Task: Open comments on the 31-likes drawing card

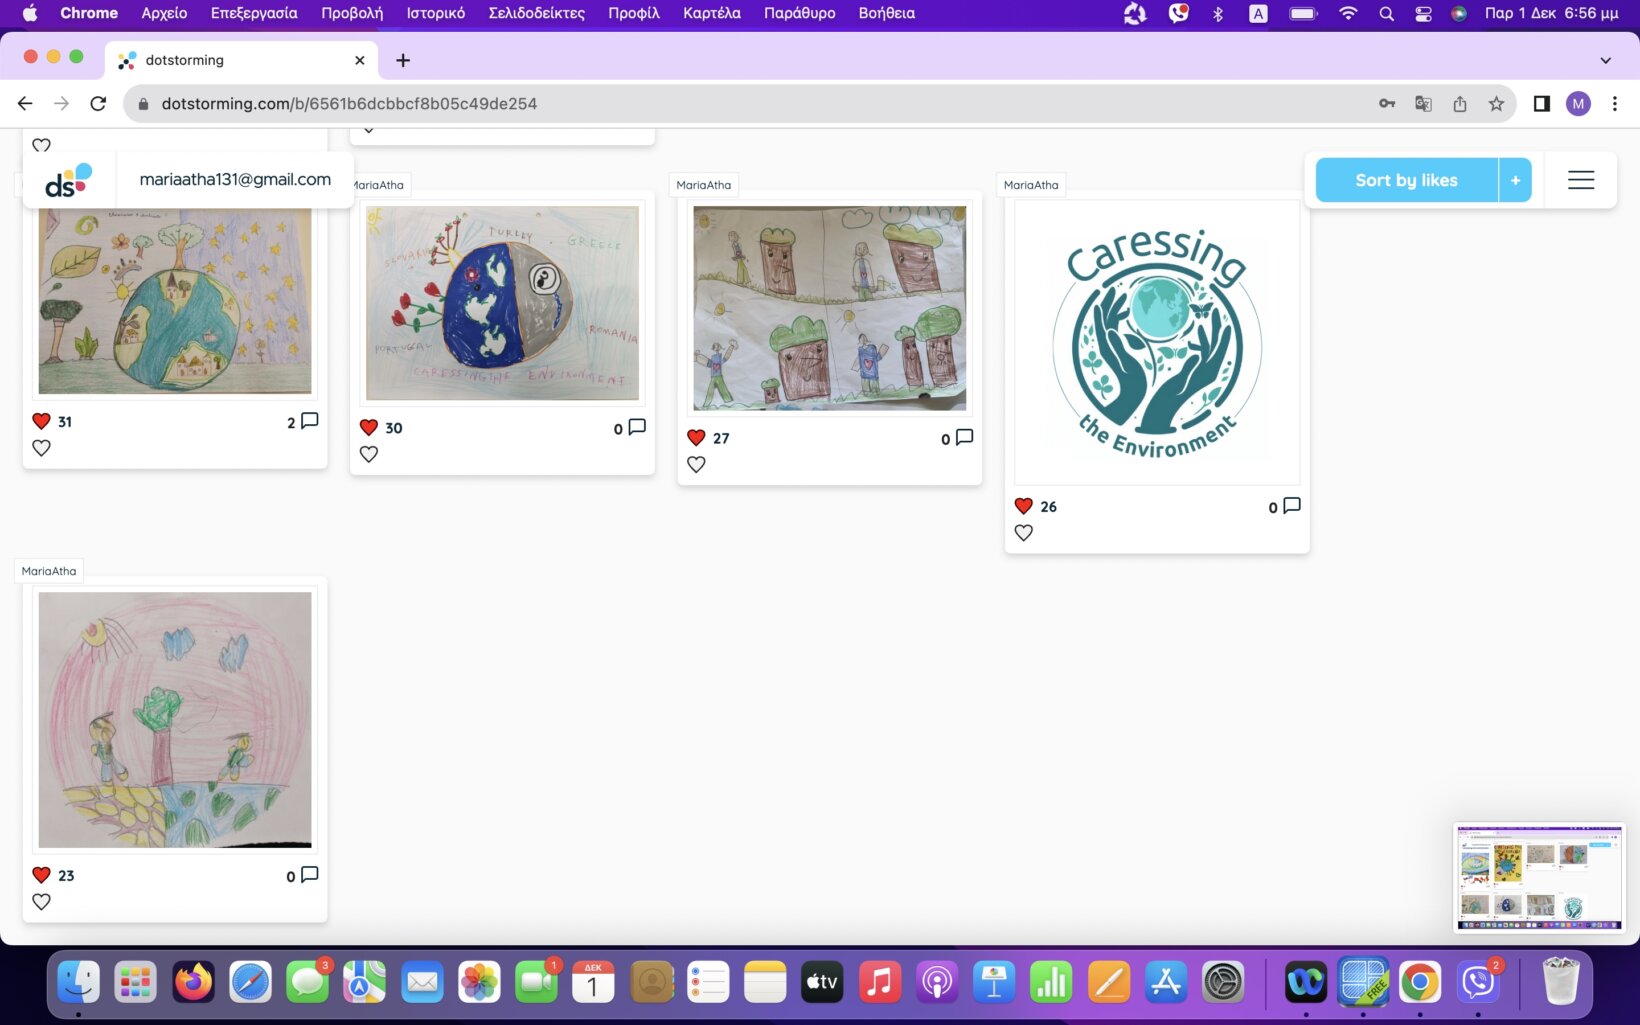Action: pyautogui.click(x=309, y=421)
